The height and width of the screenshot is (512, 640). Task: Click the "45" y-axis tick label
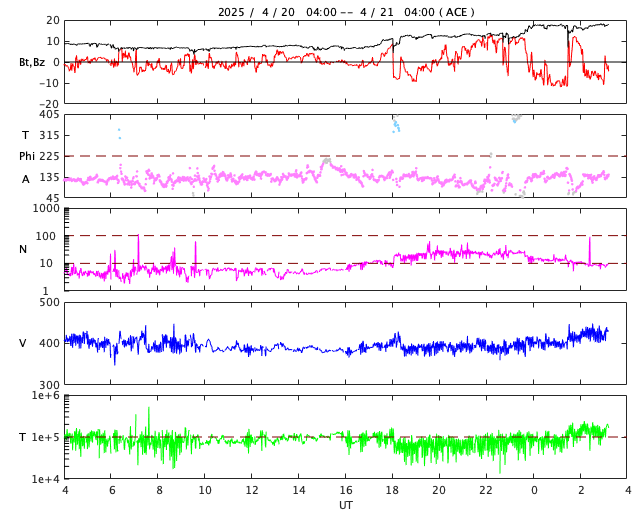pyautogui.click(x=53, y=198)
